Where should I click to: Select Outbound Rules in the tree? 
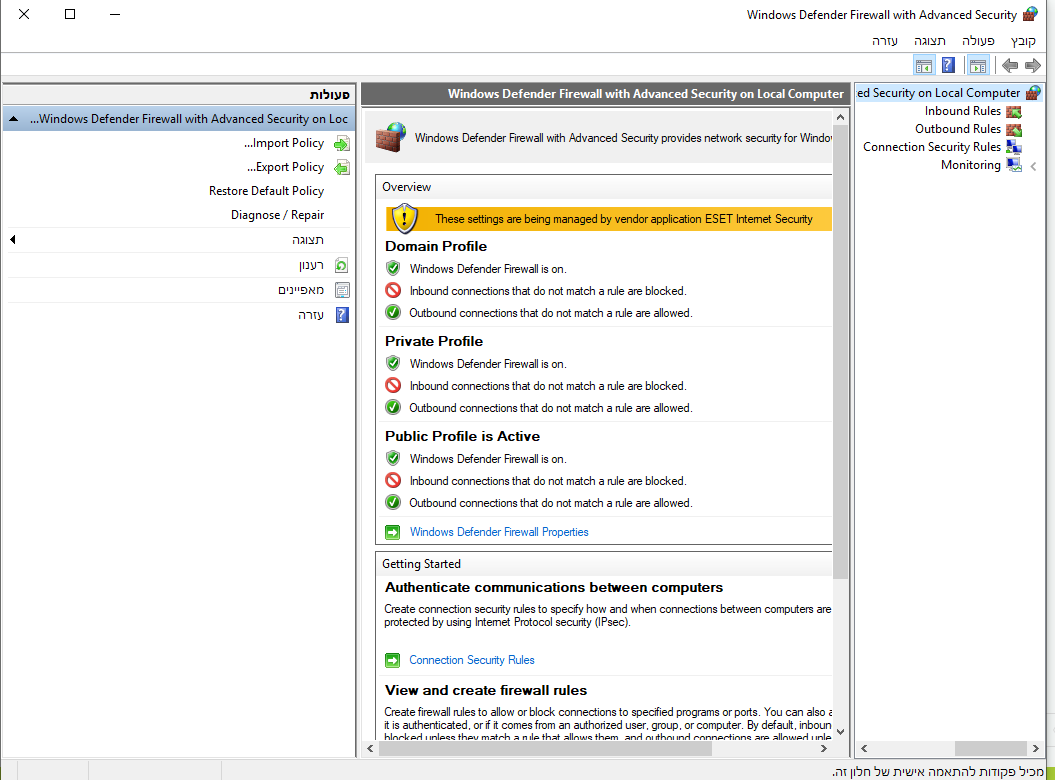coord(957,129)
